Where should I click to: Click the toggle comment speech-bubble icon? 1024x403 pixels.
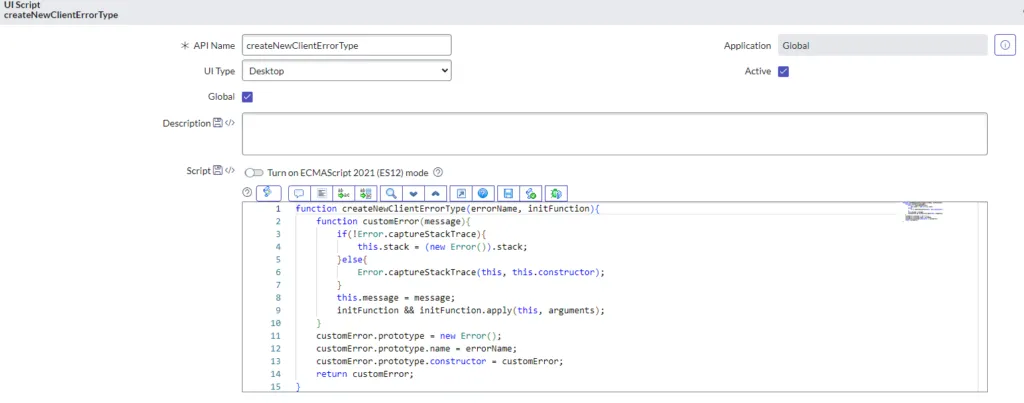coord(299,193)
